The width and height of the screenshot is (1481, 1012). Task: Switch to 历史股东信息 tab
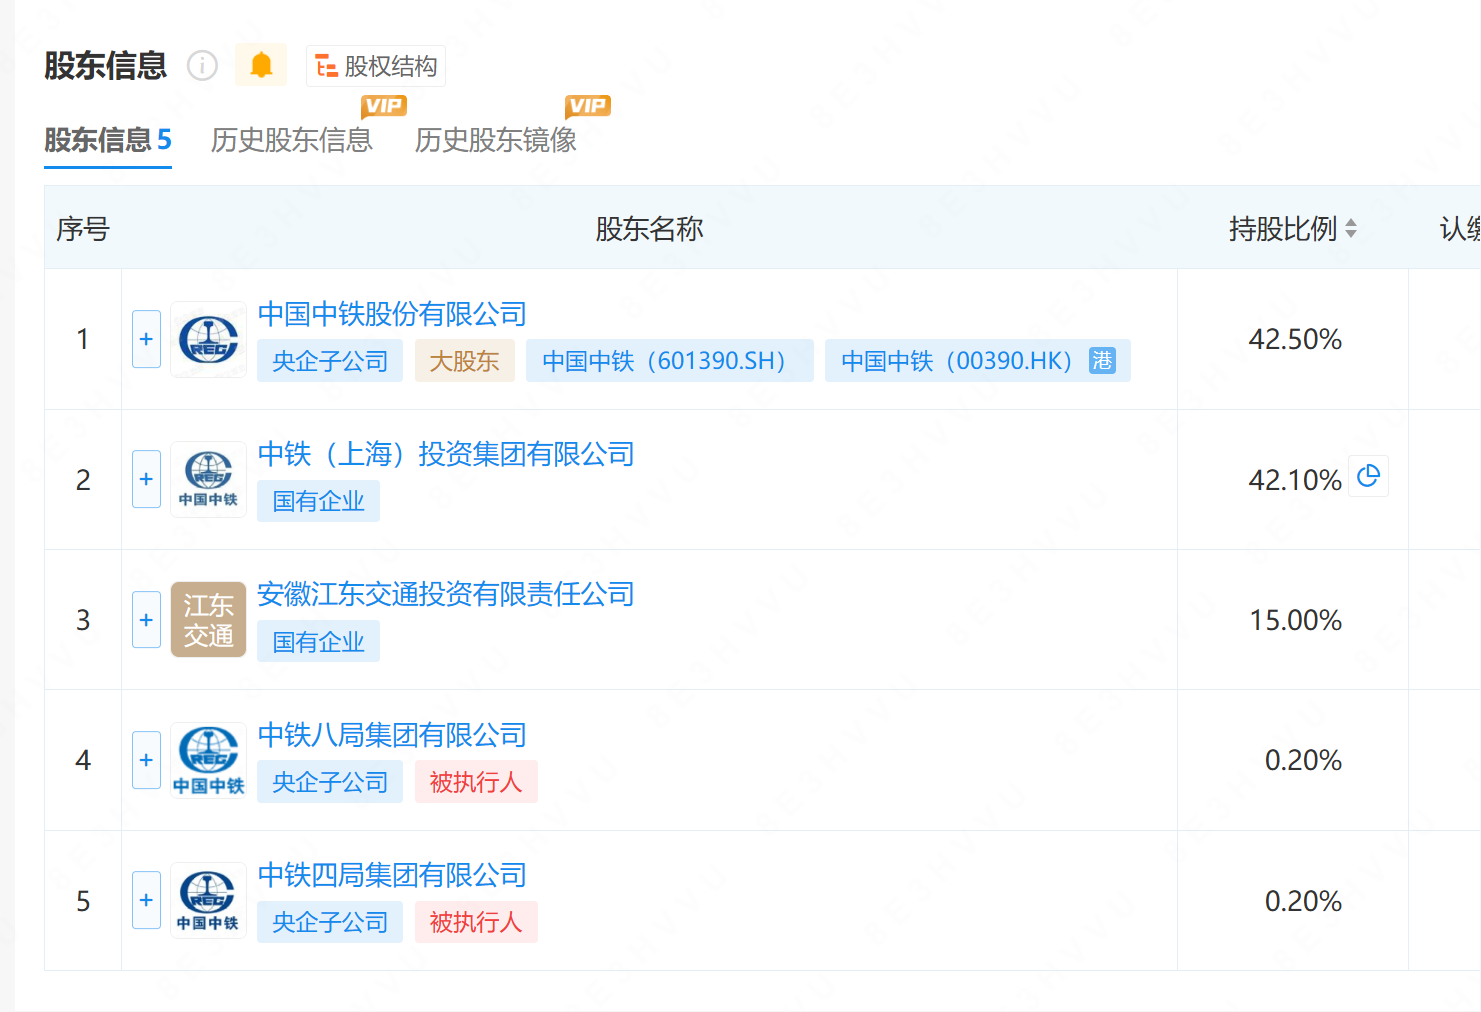291,140
